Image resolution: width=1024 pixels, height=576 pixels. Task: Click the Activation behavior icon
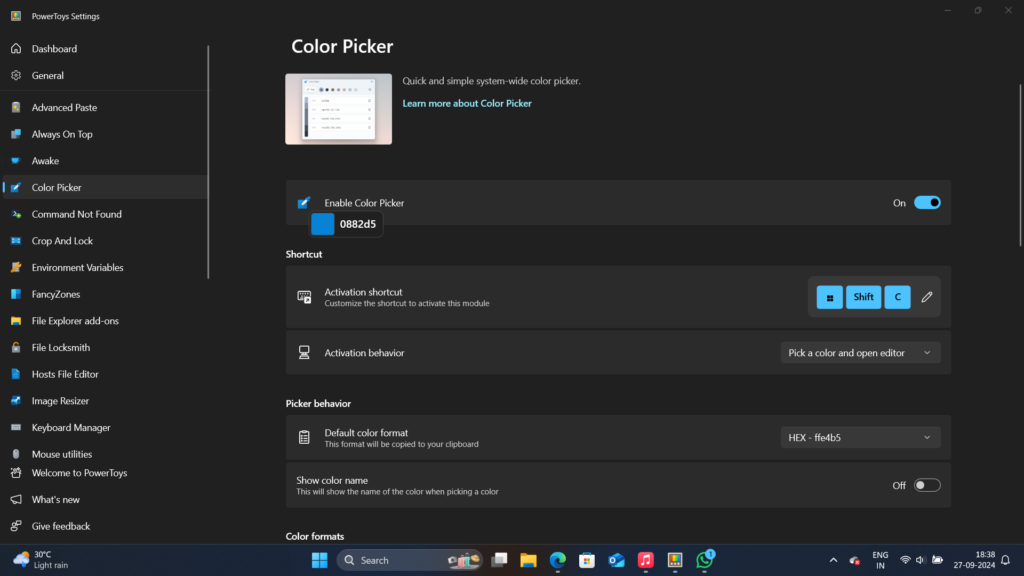click(304, 353)
